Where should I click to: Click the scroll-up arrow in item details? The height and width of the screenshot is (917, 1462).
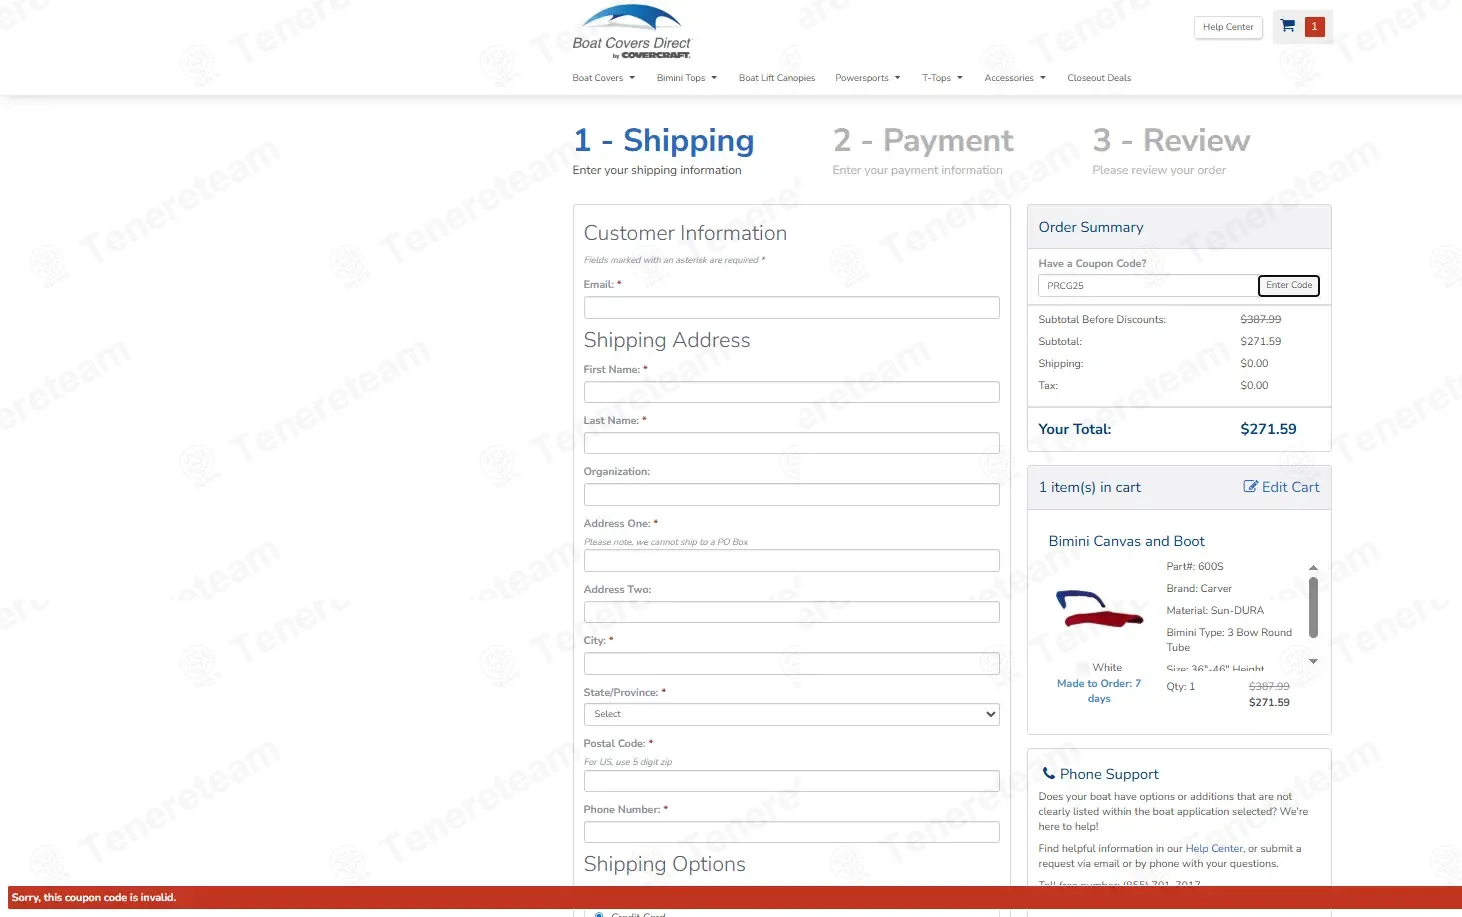1313,567
